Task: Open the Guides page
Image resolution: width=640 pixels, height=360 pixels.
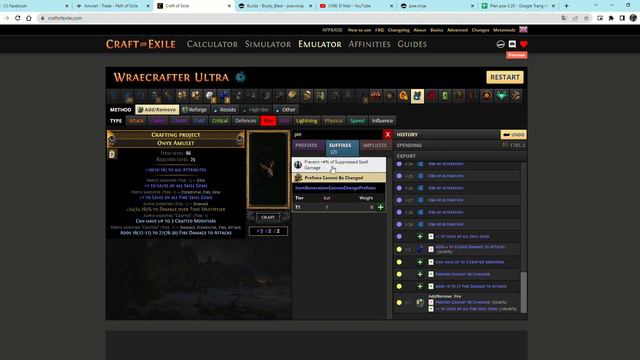Action: coord(412,44)
